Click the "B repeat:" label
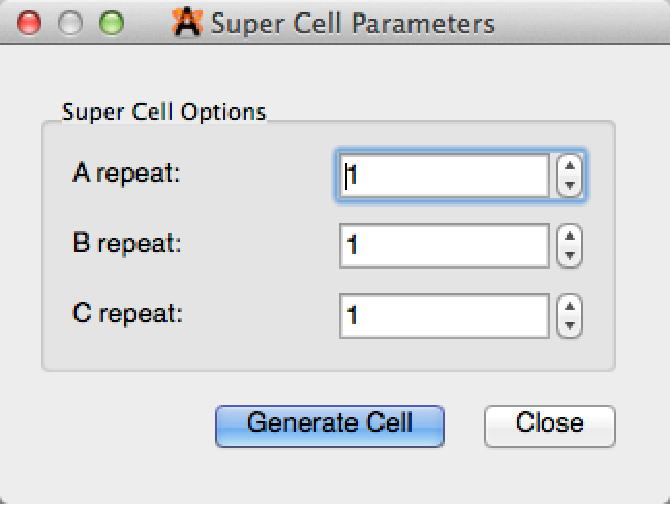670x505 pixels. click(x=126, y=243)
